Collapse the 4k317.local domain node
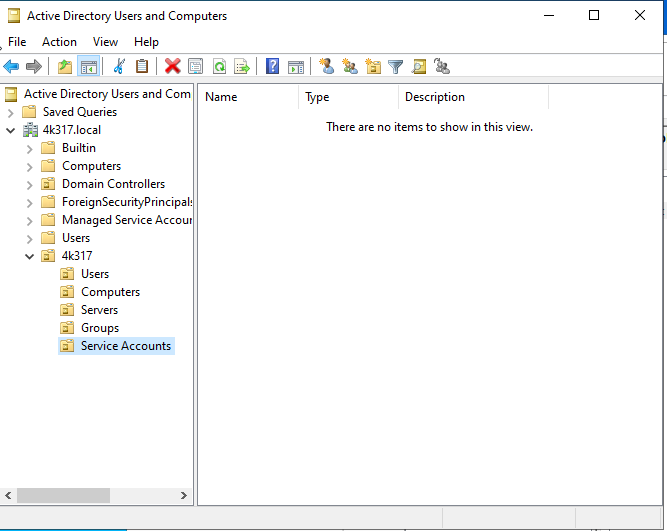Image resolution: width=667 pixels, height=531 pixels. click(10, 130)
